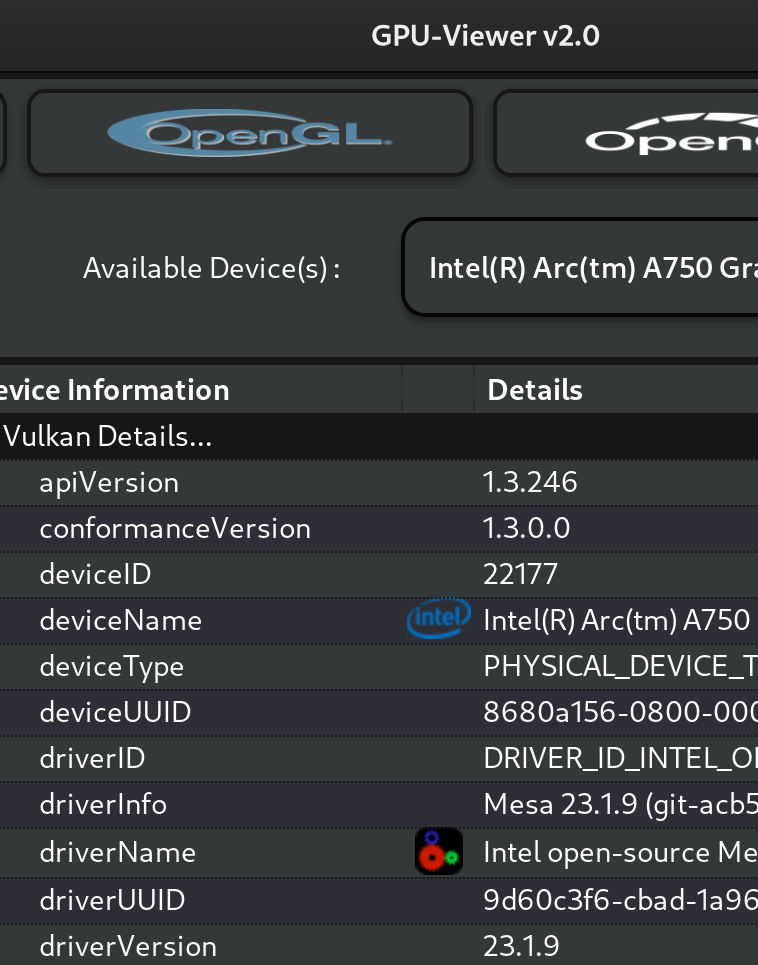This screenshot has height=965, width=758.
Task: Open the OpenCL tab with white logo
Action: click(626, 133)
